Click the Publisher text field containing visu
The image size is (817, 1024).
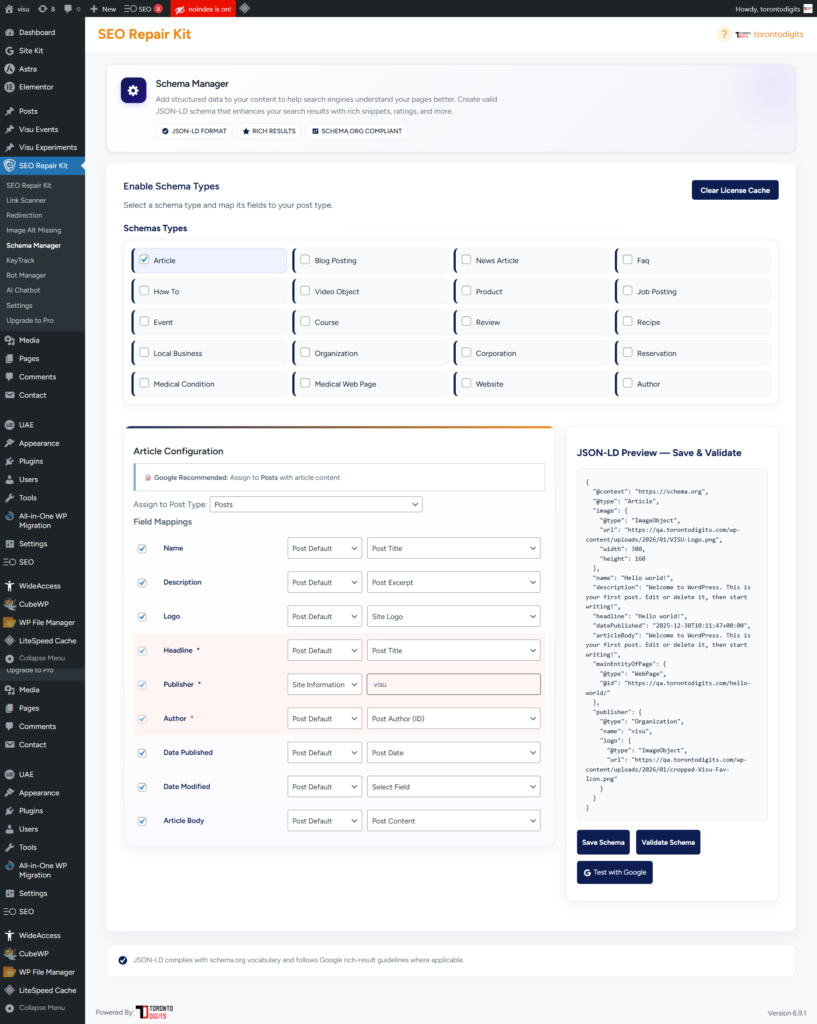point(453,685)
